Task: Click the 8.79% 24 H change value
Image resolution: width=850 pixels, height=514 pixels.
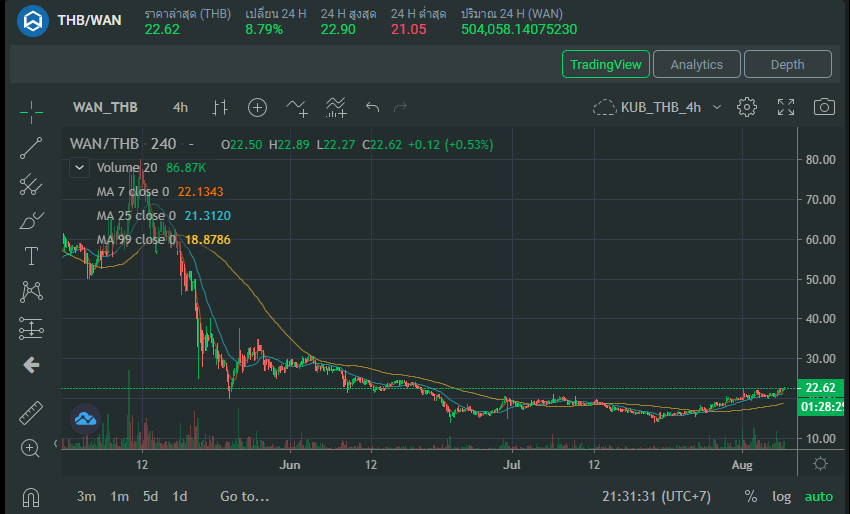Action: pyautogui.click(x=264, y=29)
